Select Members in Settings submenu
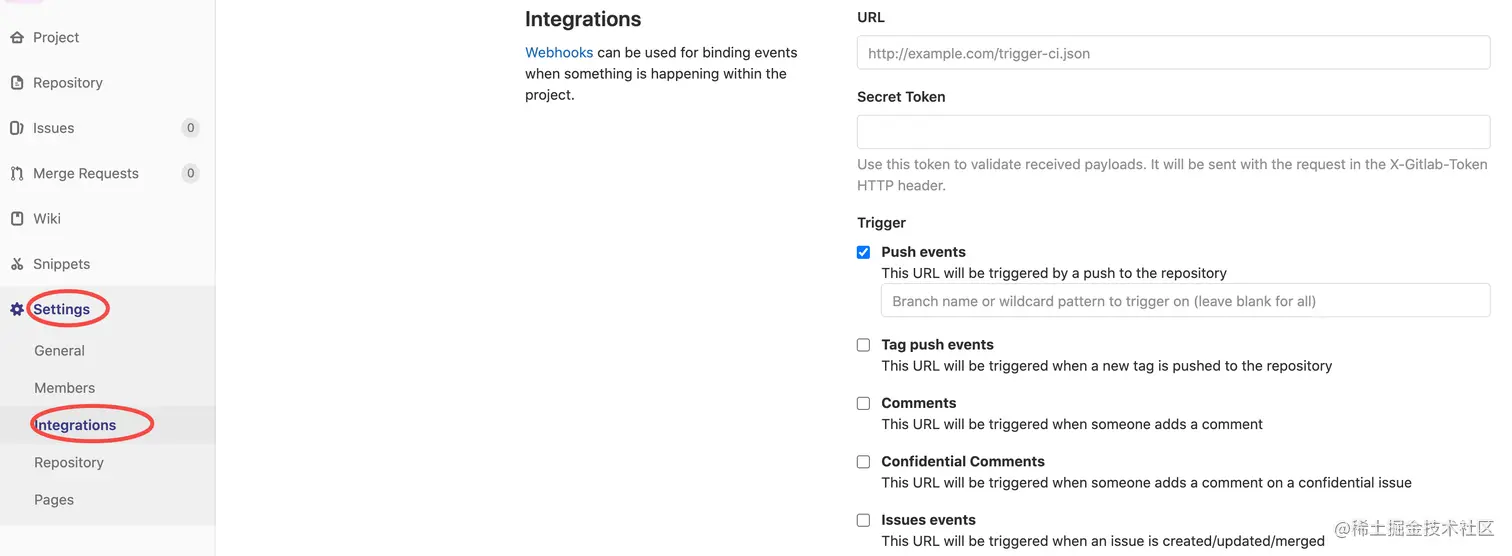This screenshot has width=1512, height=556. coord(65,388)
